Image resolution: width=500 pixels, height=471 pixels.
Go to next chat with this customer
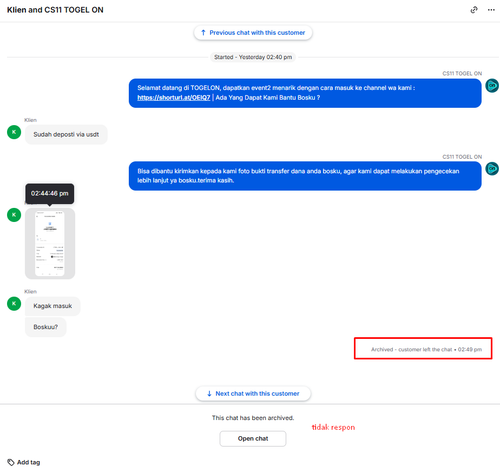point(253,394)
